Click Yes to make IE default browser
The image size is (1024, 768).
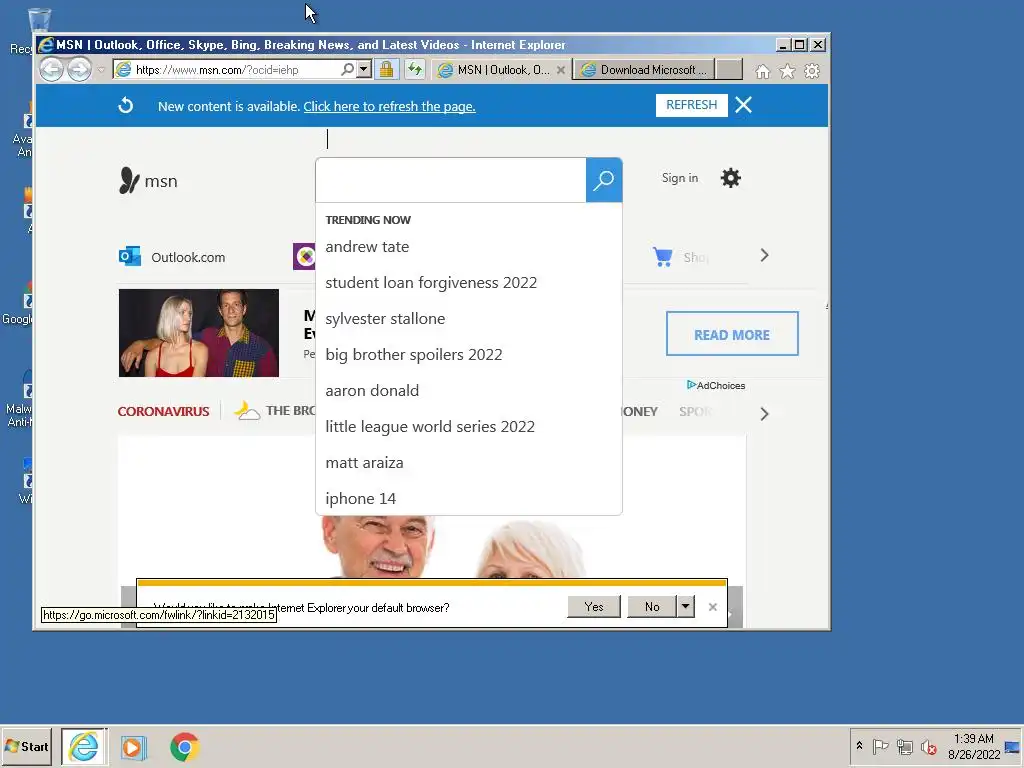pos(594,607)
